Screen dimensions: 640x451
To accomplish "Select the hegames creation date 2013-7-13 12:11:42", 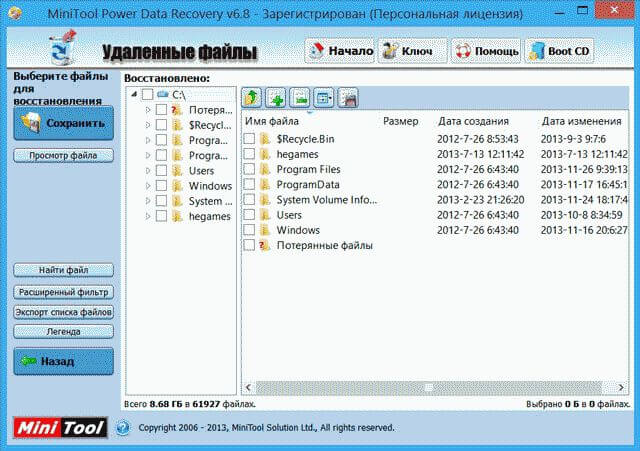I will pos(480,154).
